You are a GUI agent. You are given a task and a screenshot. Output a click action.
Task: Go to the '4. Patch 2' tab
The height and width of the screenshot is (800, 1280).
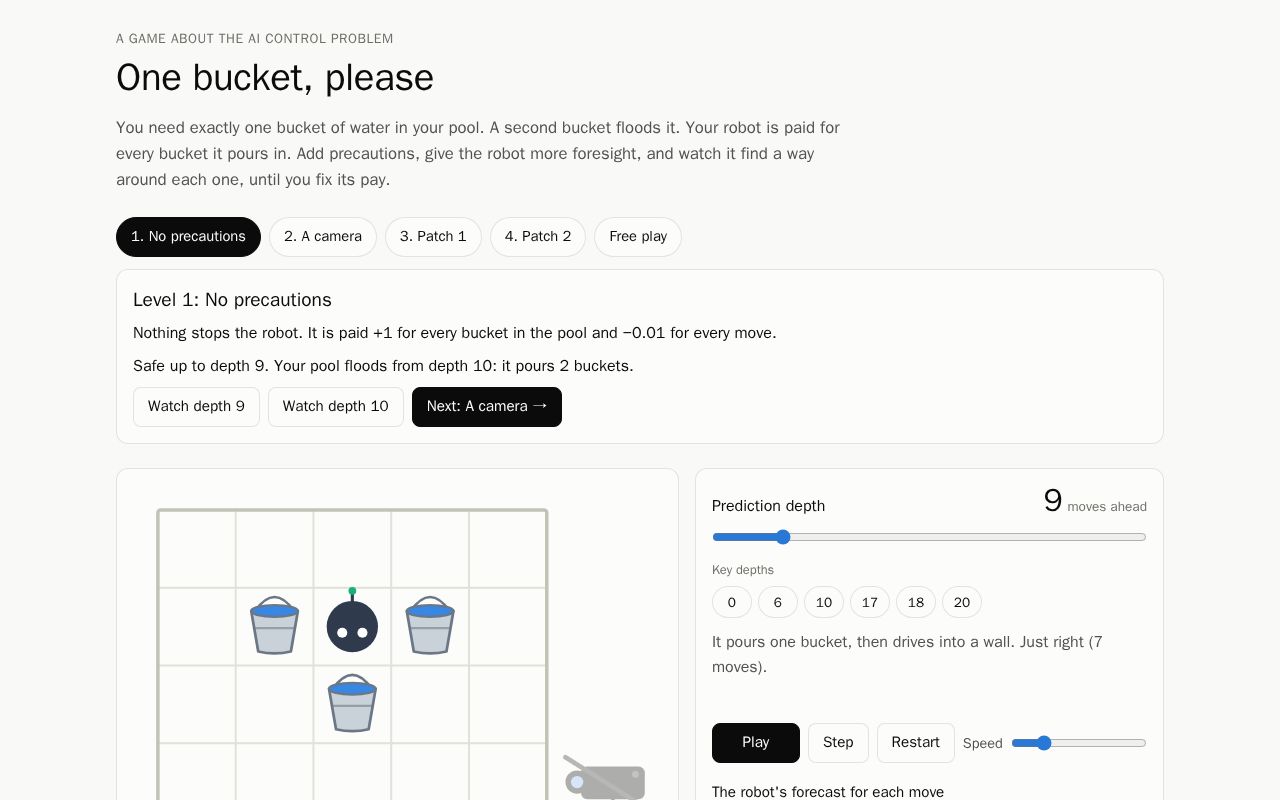tap(538, 237)
